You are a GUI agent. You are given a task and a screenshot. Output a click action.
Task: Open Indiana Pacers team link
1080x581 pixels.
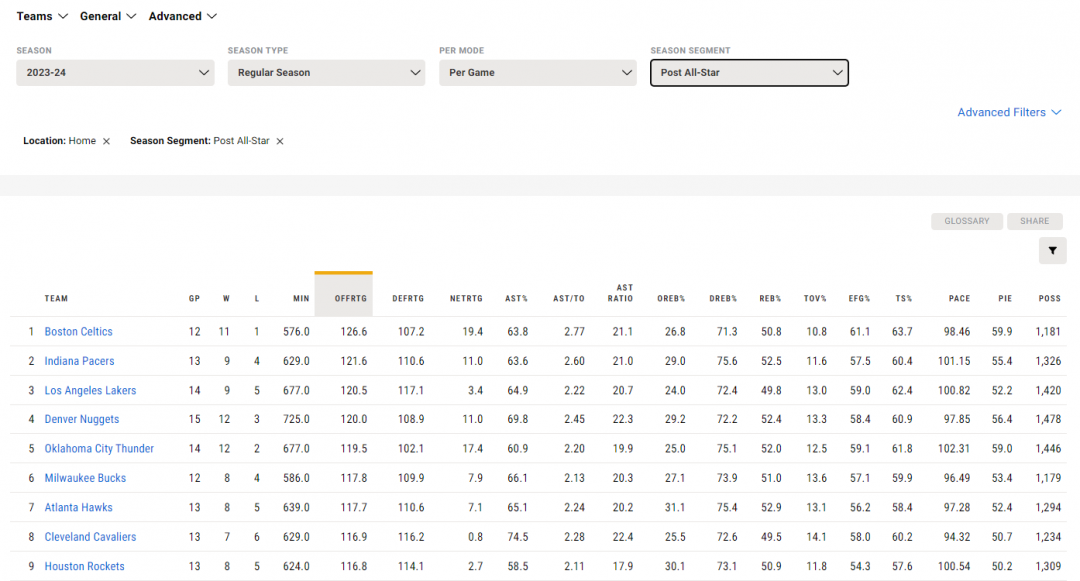[79, 361]
